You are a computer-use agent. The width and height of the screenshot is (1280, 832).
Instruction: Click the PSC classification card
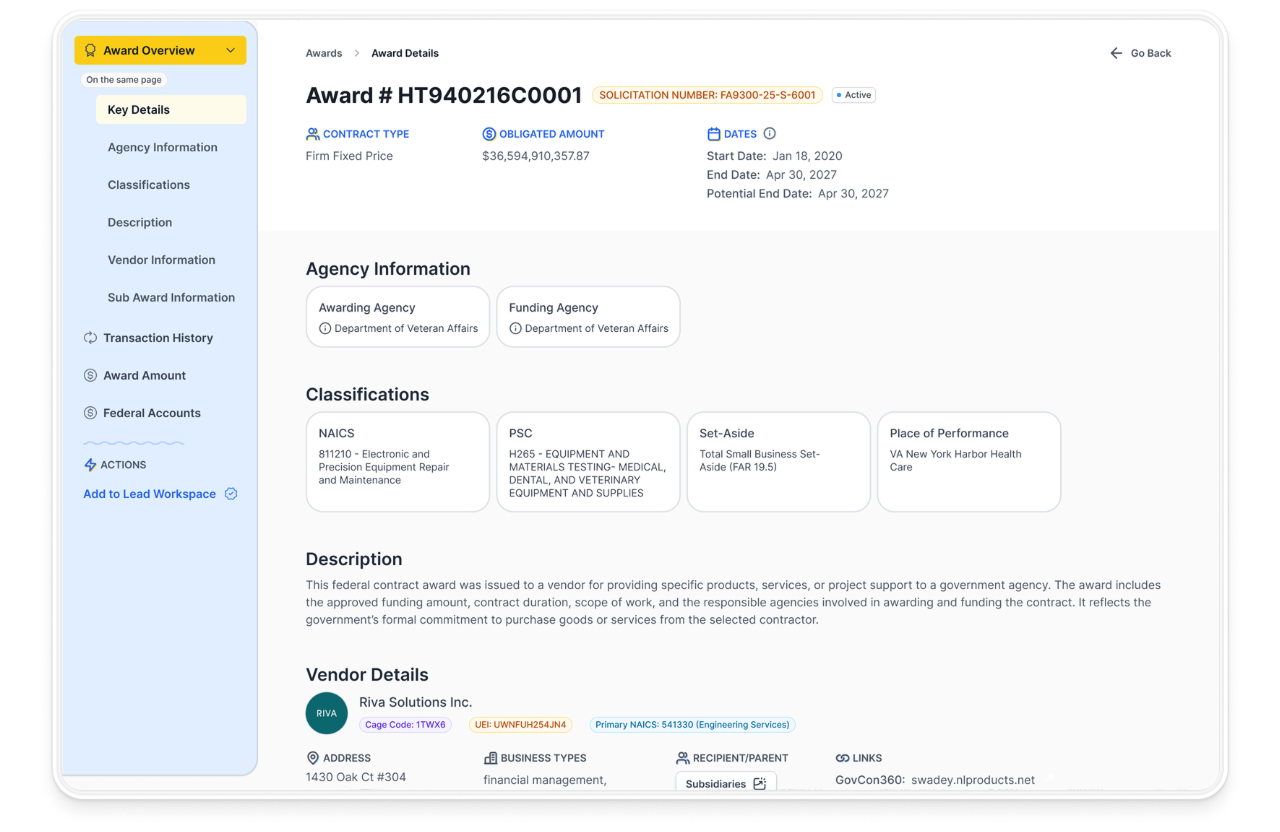pyautogui.click(x=588, y=462)
